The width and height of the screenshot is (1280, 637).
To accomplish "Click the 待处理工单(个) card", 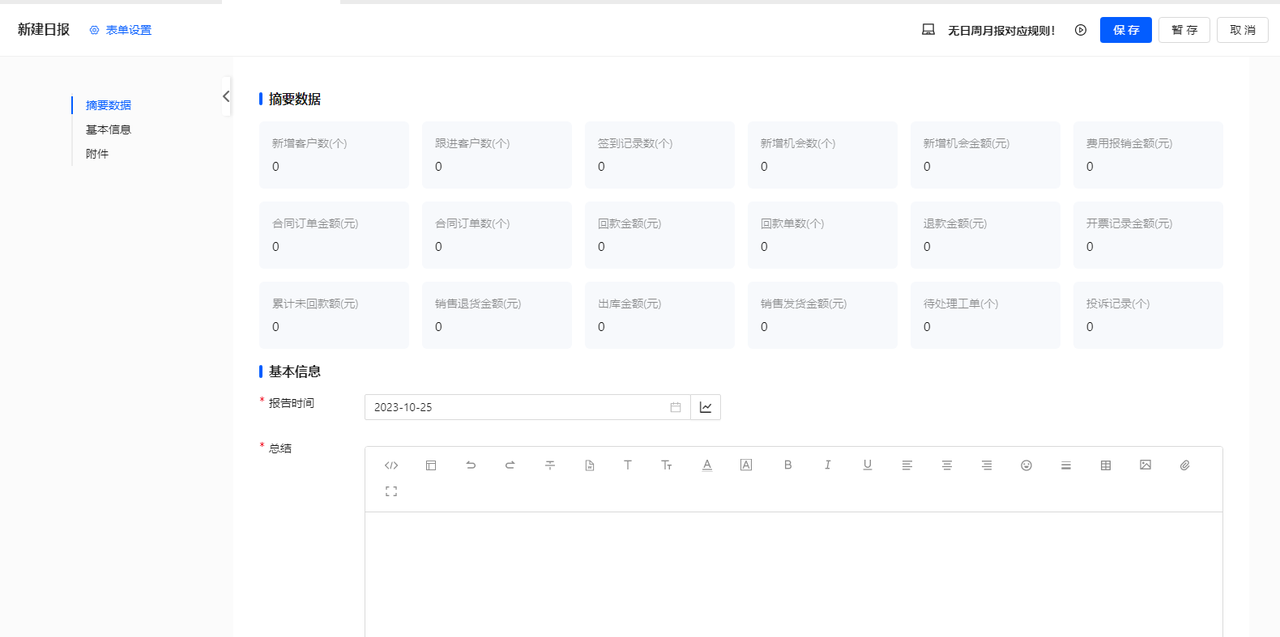I will pyautogui.click(x=985, y=315).
